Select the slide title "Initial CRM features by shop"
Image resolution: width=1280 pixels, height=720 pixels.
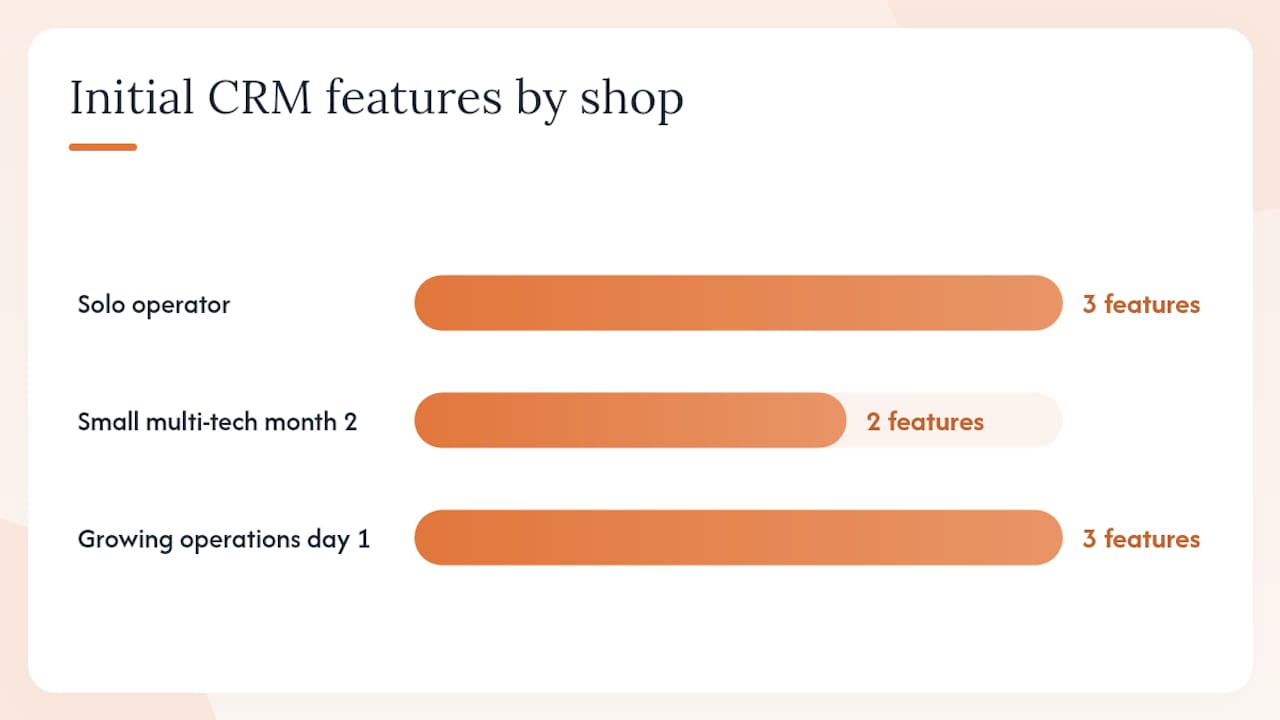coord(376,99)
